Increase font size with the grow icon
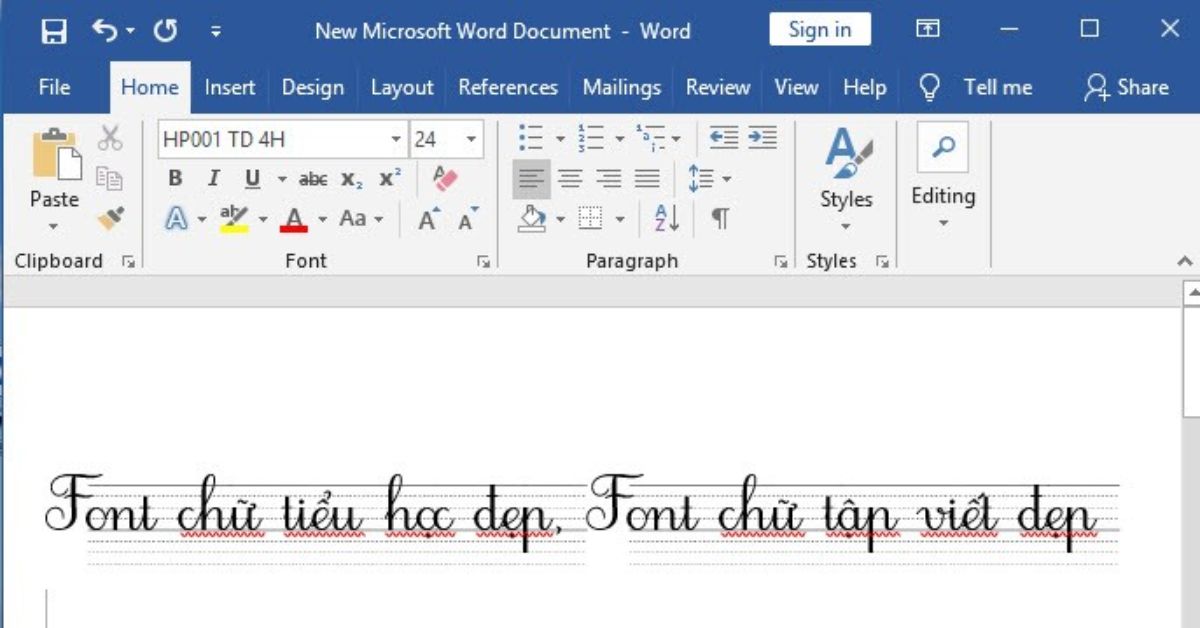The width and height of the screenshot is (1200, 628). (429, 218)
